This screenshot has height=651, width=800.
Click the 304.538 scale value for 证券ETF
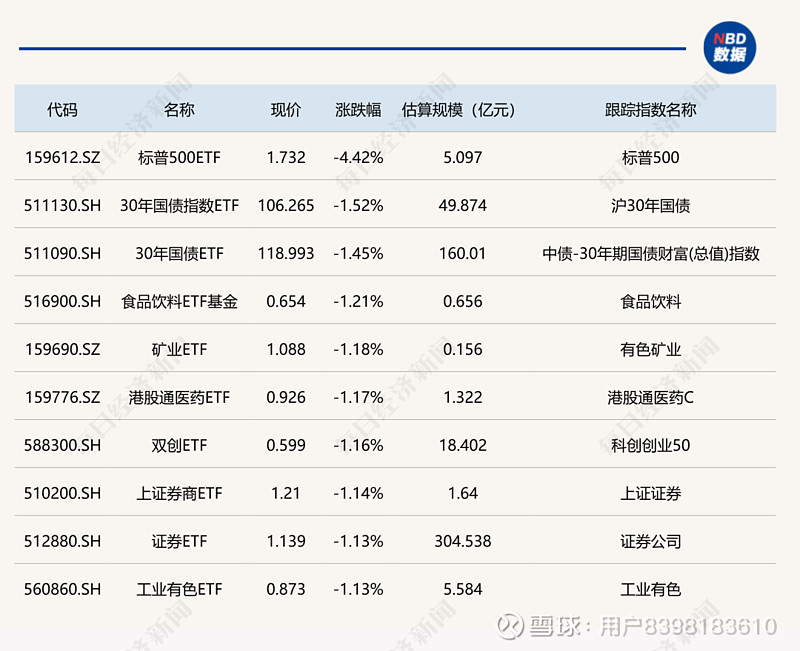(463, 541)
